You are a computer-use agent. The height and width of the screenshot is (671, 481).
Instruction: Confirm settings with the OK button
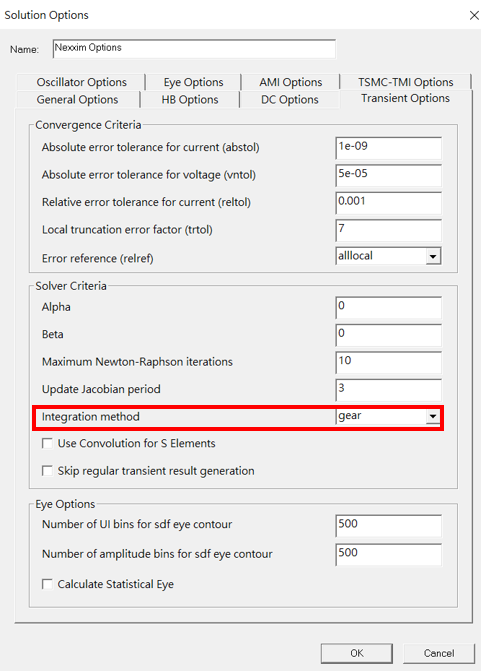(356, 653)
